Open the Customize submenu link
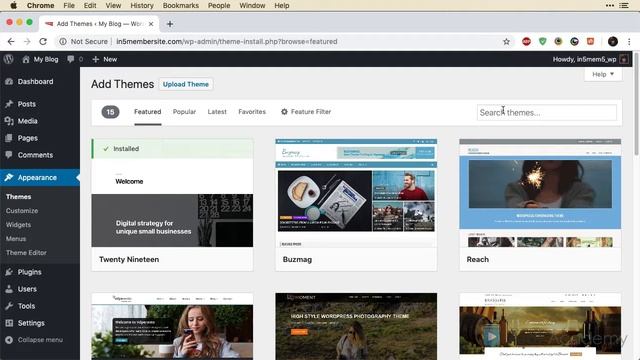This screenshot has height=360, width=640. click(22, 211)
